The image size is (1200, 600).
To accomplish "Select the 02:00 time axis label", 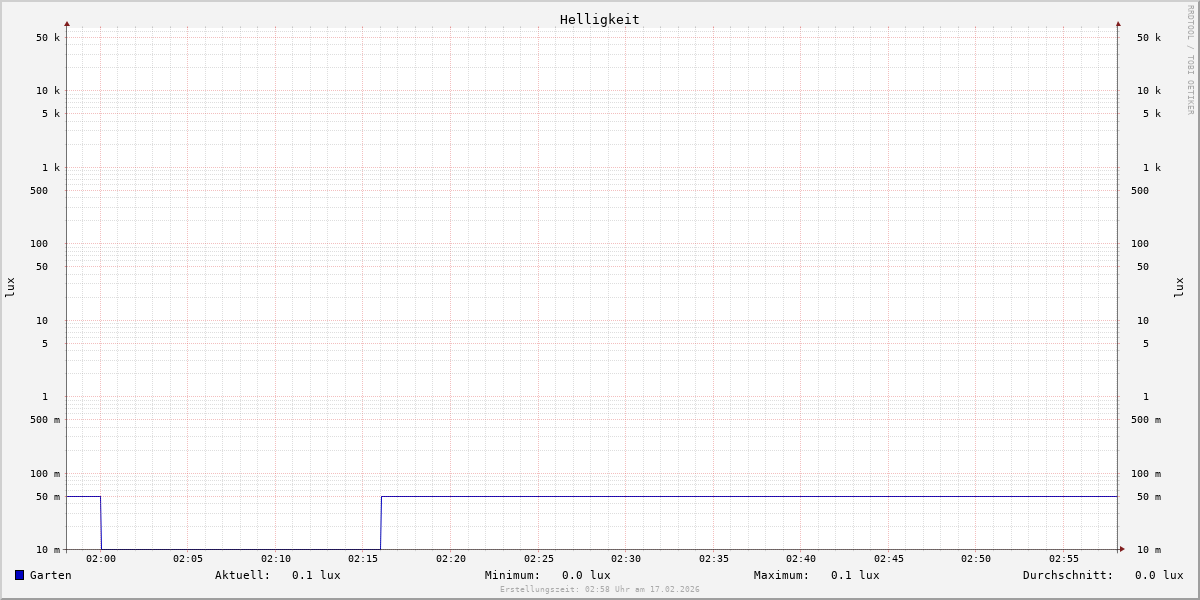I will [101, 559].
